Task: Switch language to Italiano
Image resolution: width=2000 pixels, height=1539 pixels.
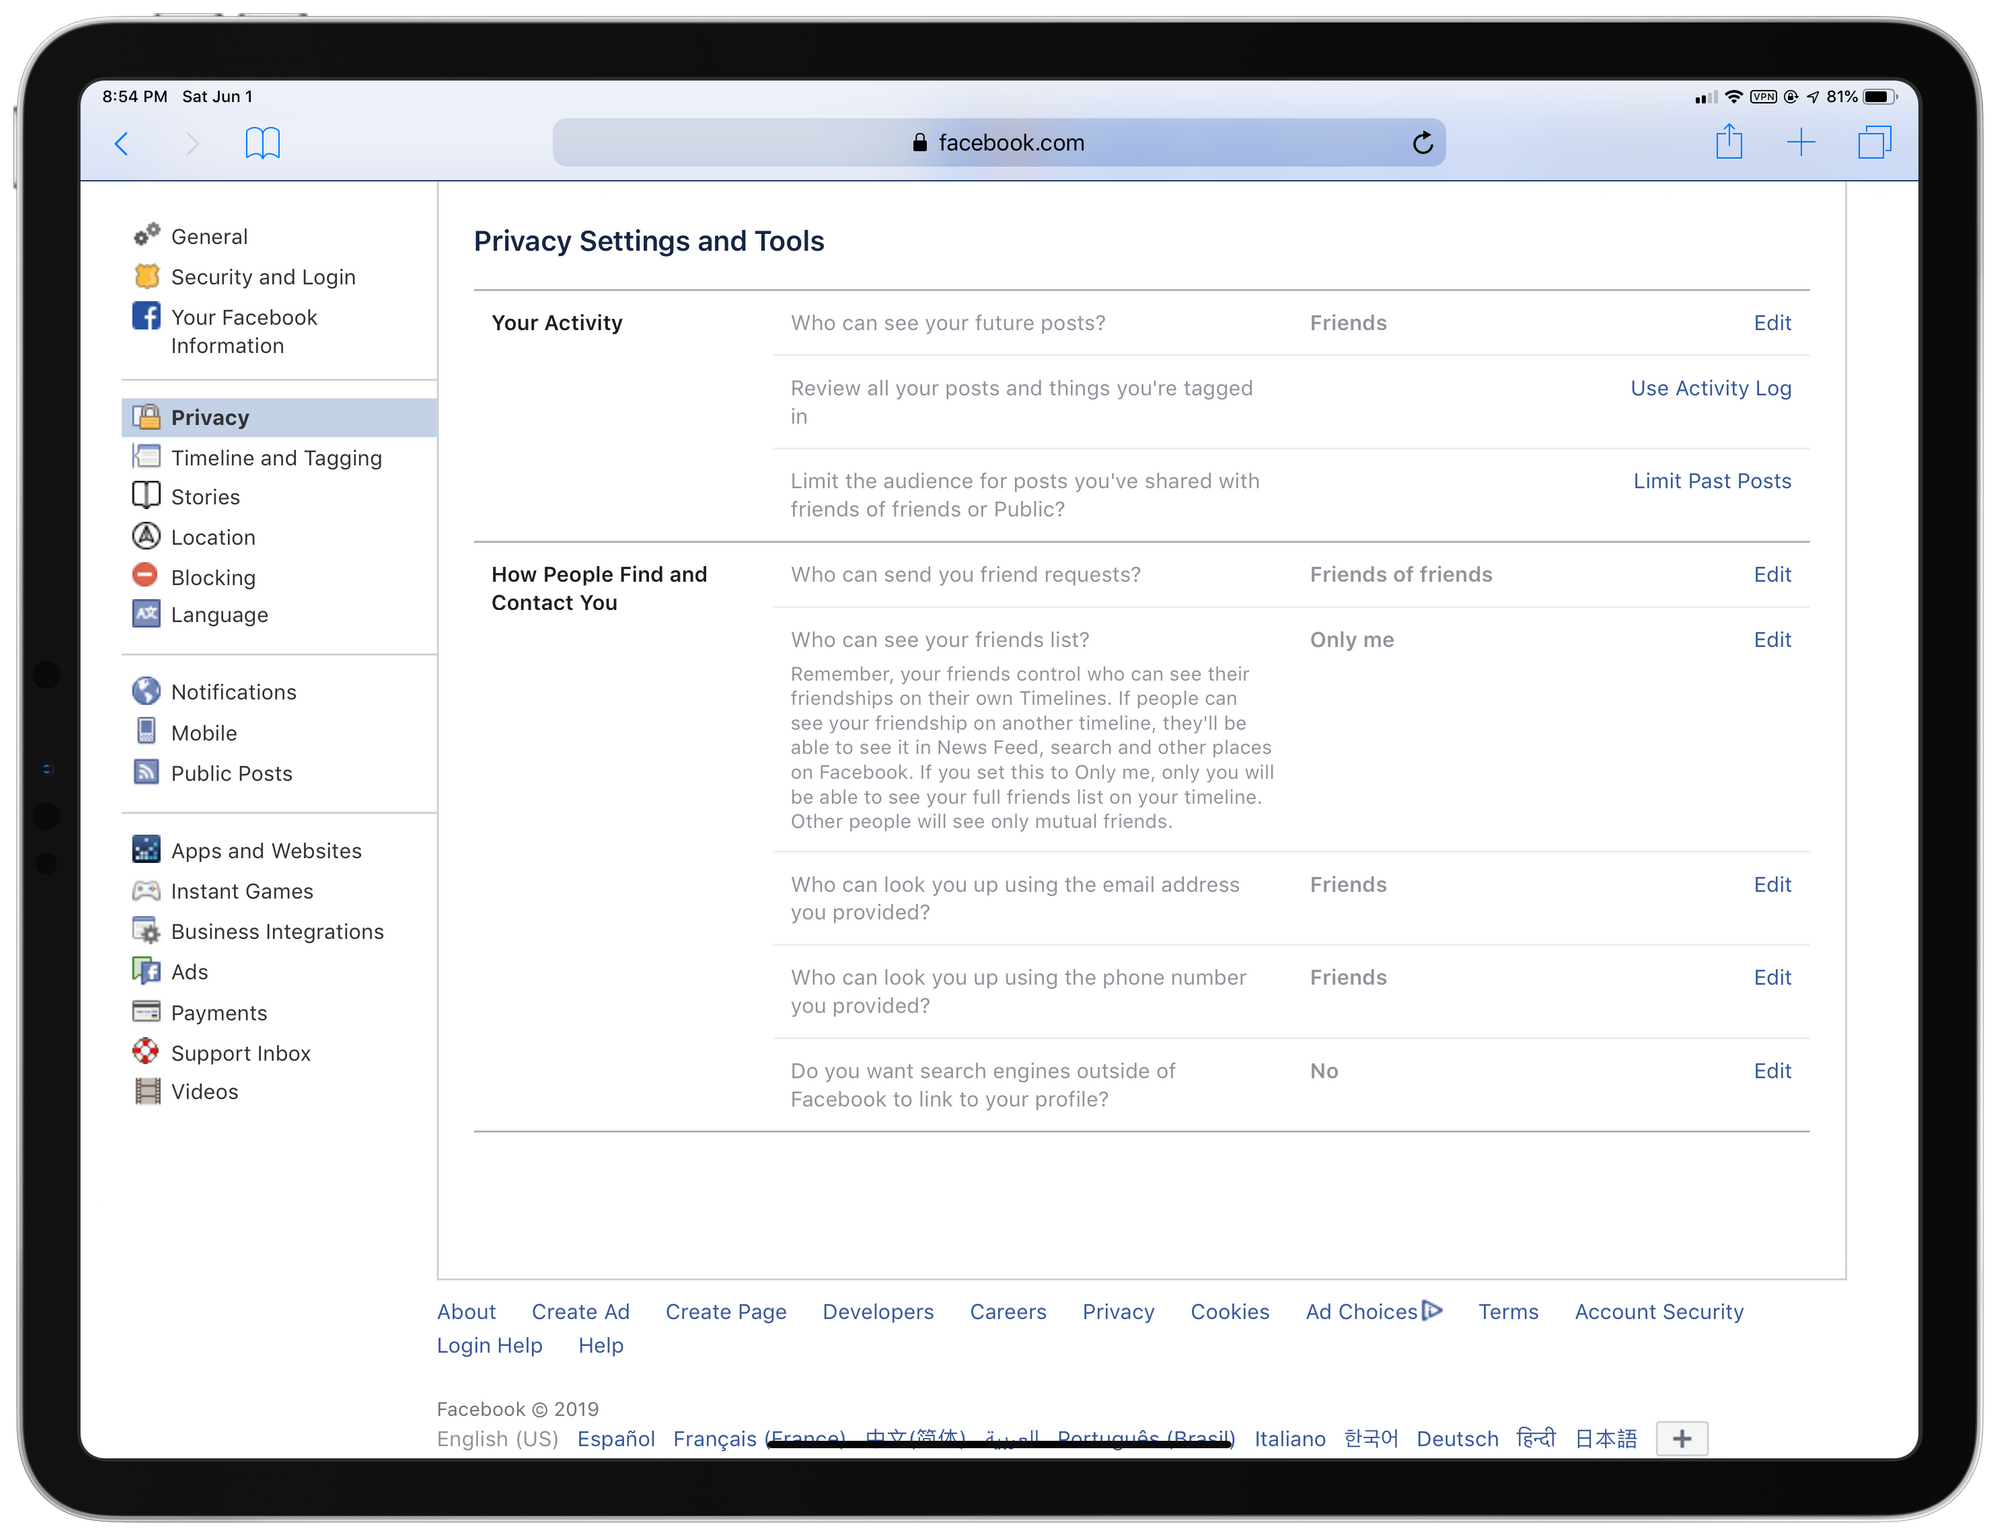Action: pos(1290,1439)
